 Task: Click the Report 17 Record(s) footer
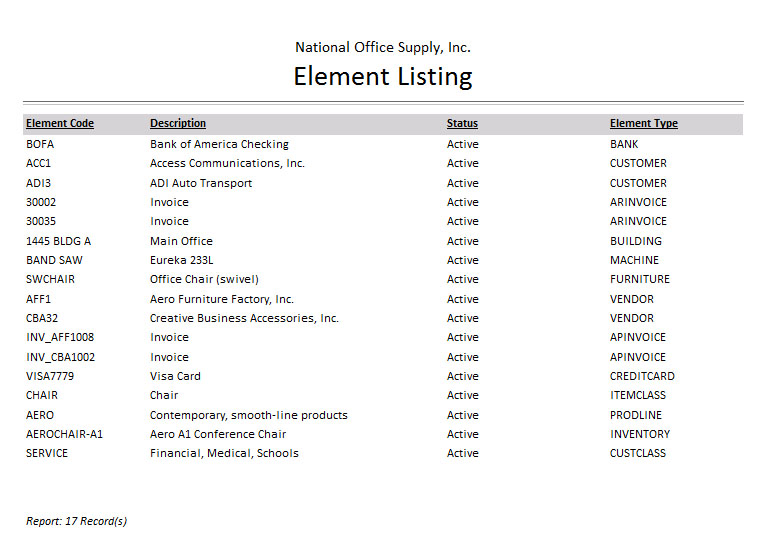[76, 521]
